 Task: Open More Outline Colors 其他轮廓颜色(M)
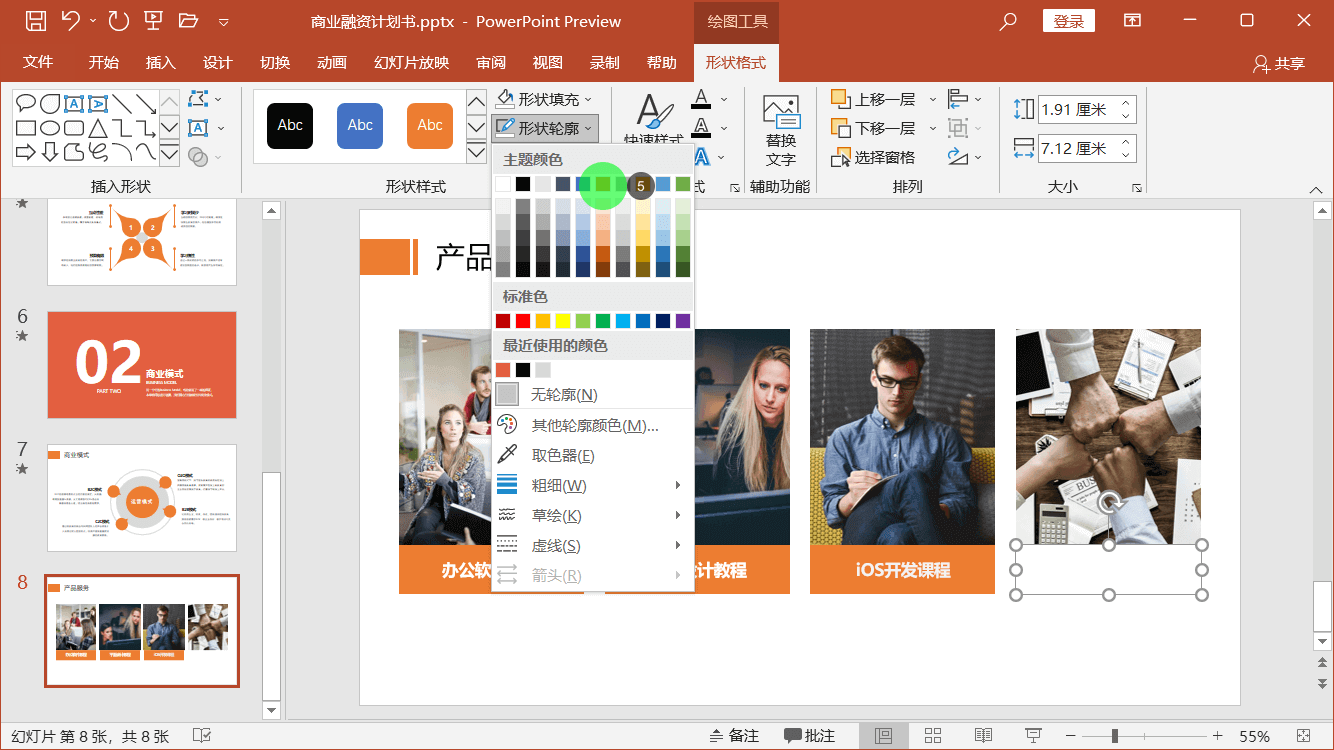tap(593, 425)
